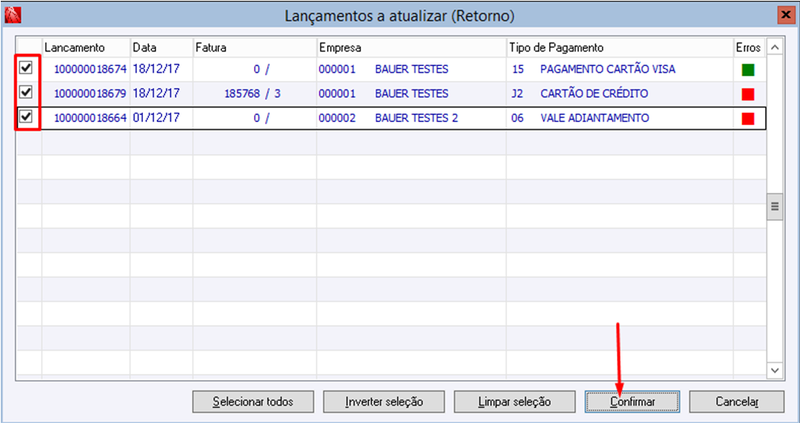Click the payment code 15
The height and width of the screenshot is (423, 800).
pos(518,69)
